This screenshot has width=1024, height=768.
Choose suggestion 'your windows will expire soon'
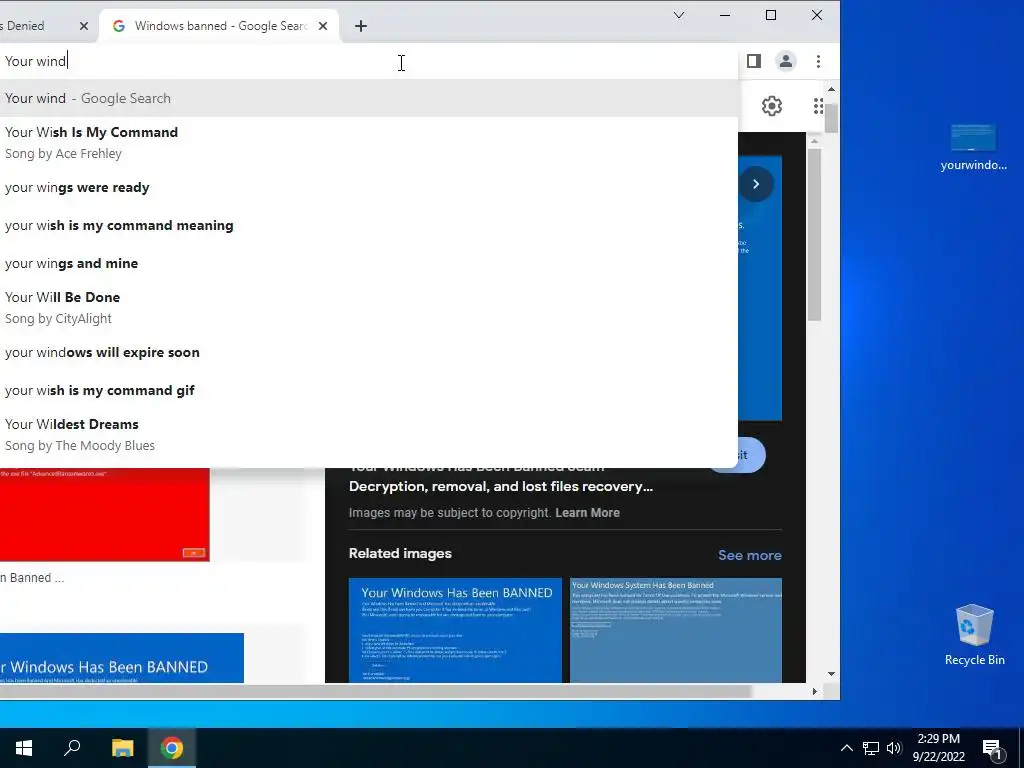369,352
